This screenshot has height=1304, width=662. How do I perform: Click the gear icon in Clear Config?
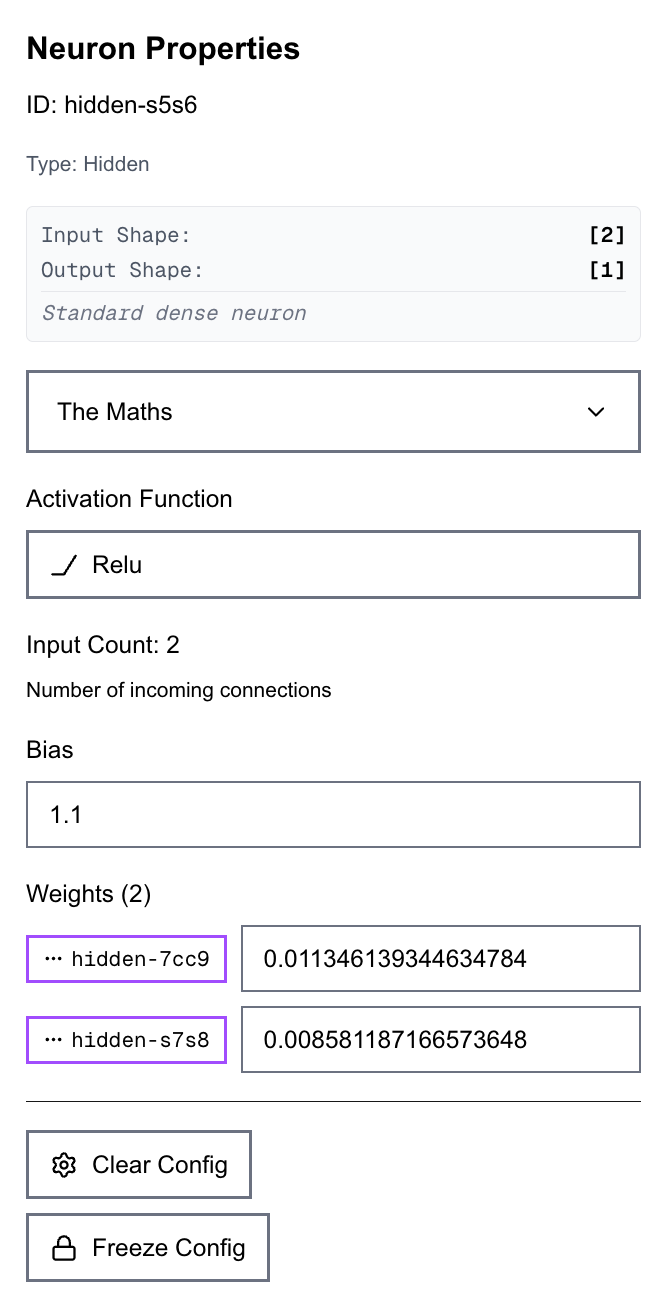pos(64,1165)
